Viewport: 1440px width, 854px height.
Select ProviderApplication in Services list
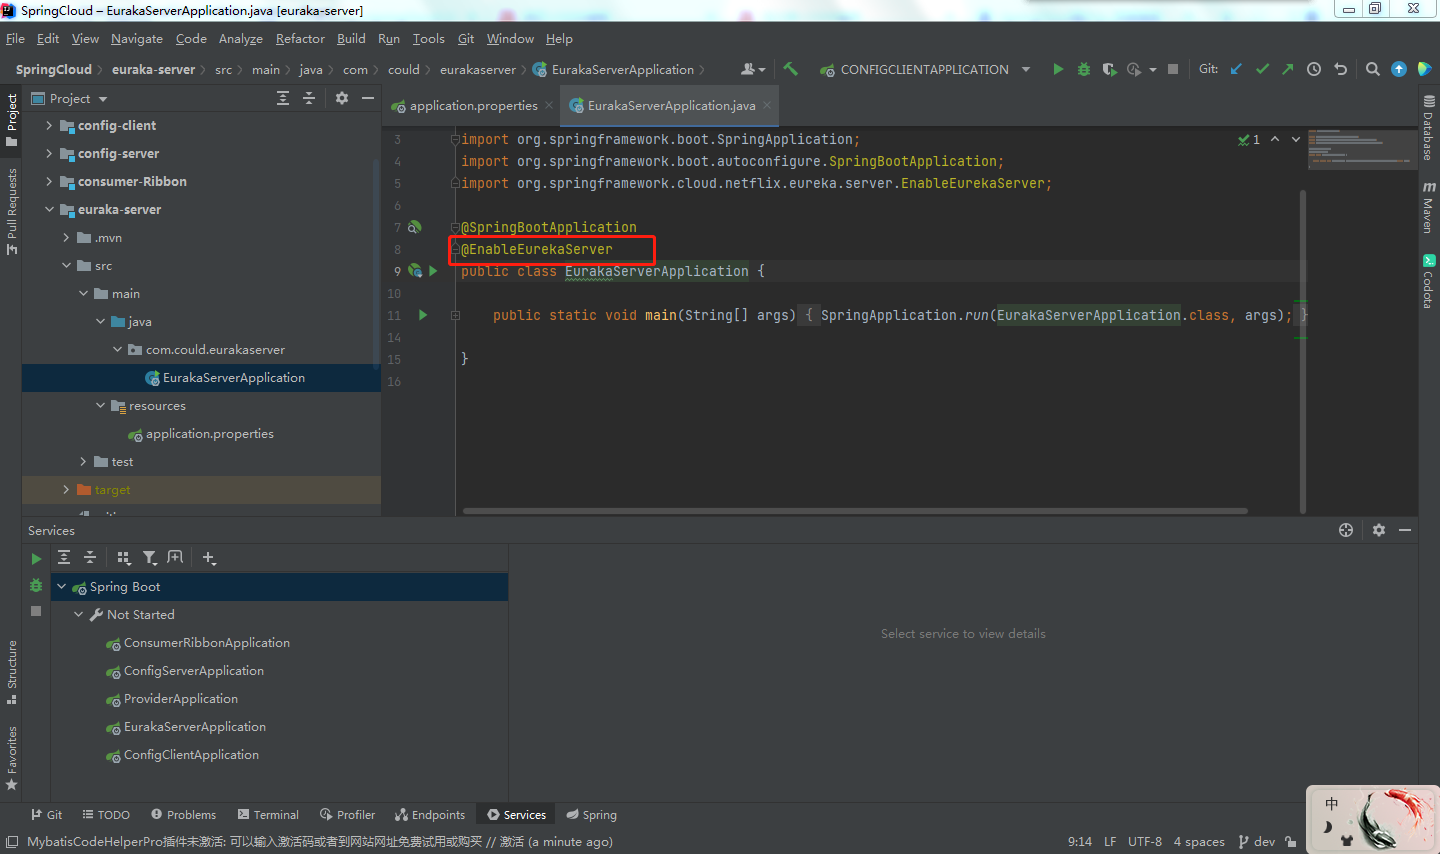coord(181,699)
